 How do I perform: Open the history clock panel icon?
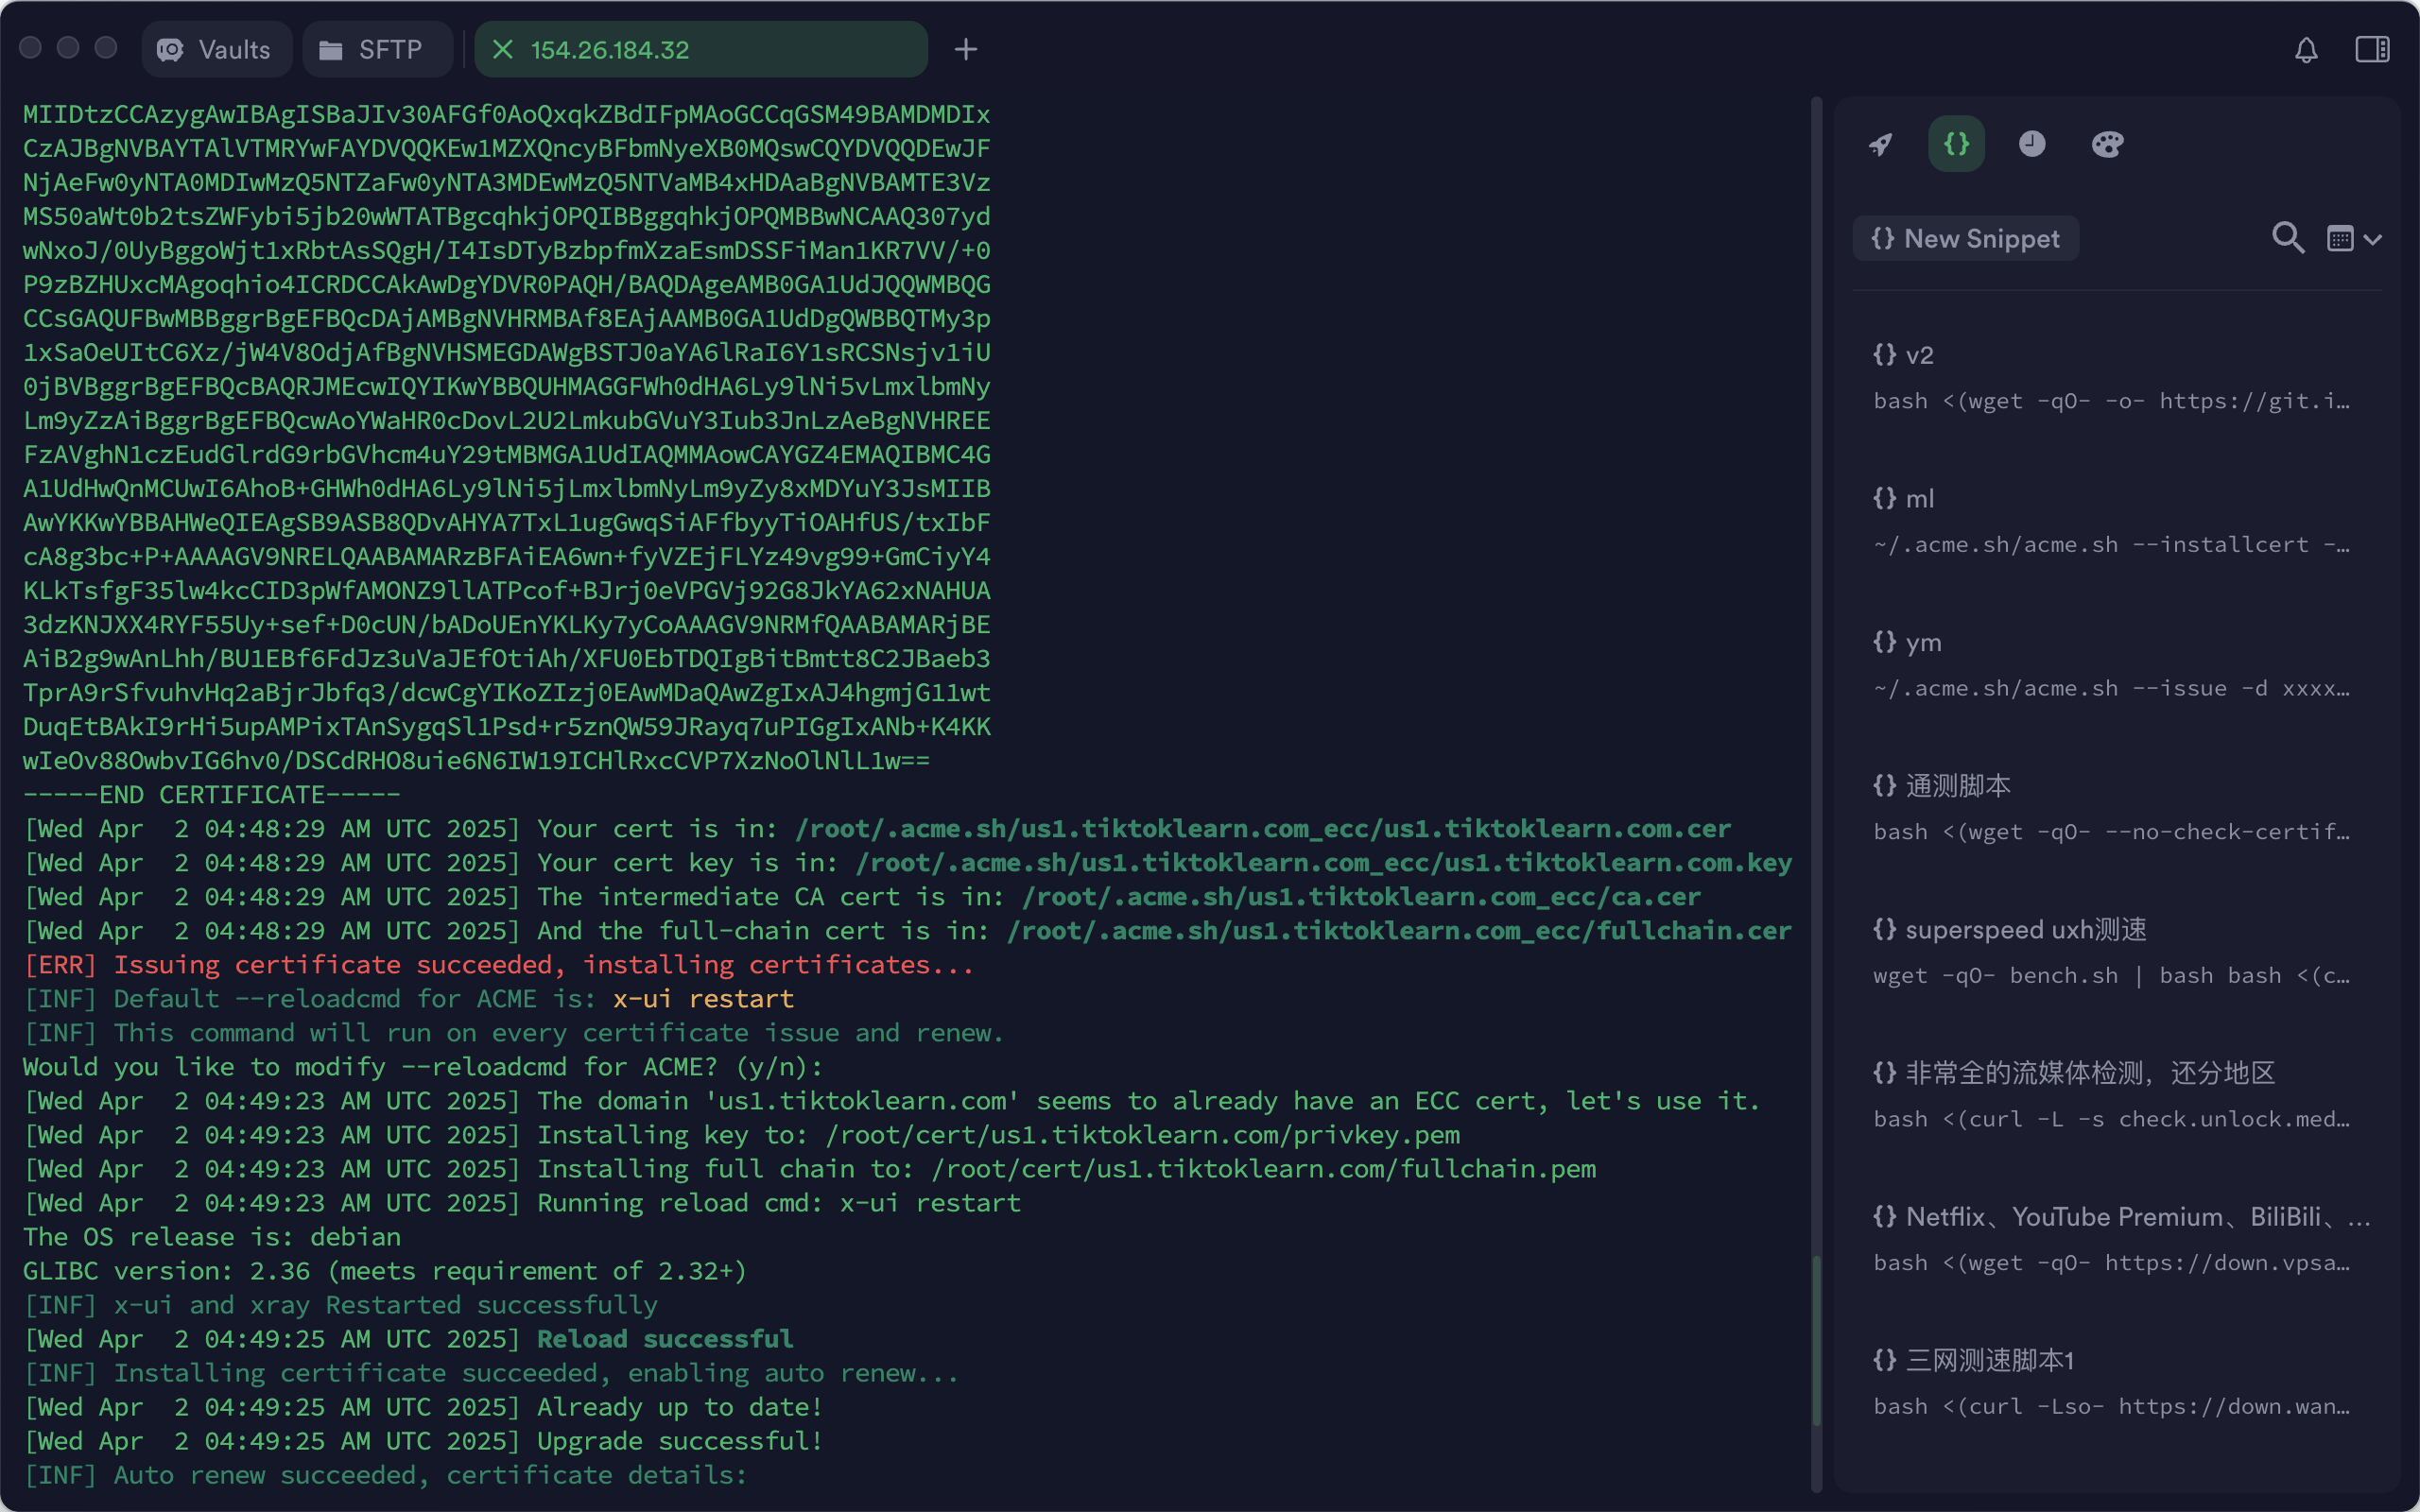point(2031,144)
